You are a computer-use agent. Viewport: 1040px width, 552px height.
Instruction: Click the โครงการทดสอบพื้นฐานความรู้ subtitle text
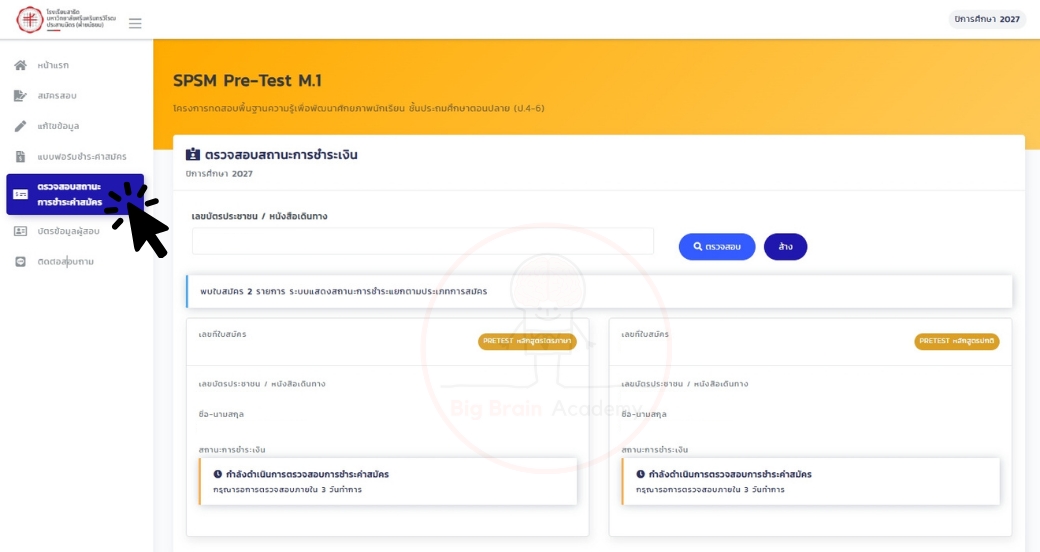pos(359,108)
